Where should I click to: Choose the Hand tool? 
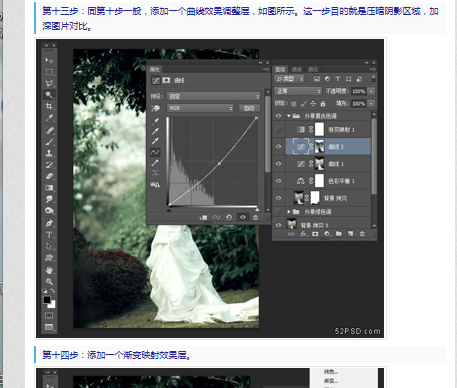pos(49,270)
